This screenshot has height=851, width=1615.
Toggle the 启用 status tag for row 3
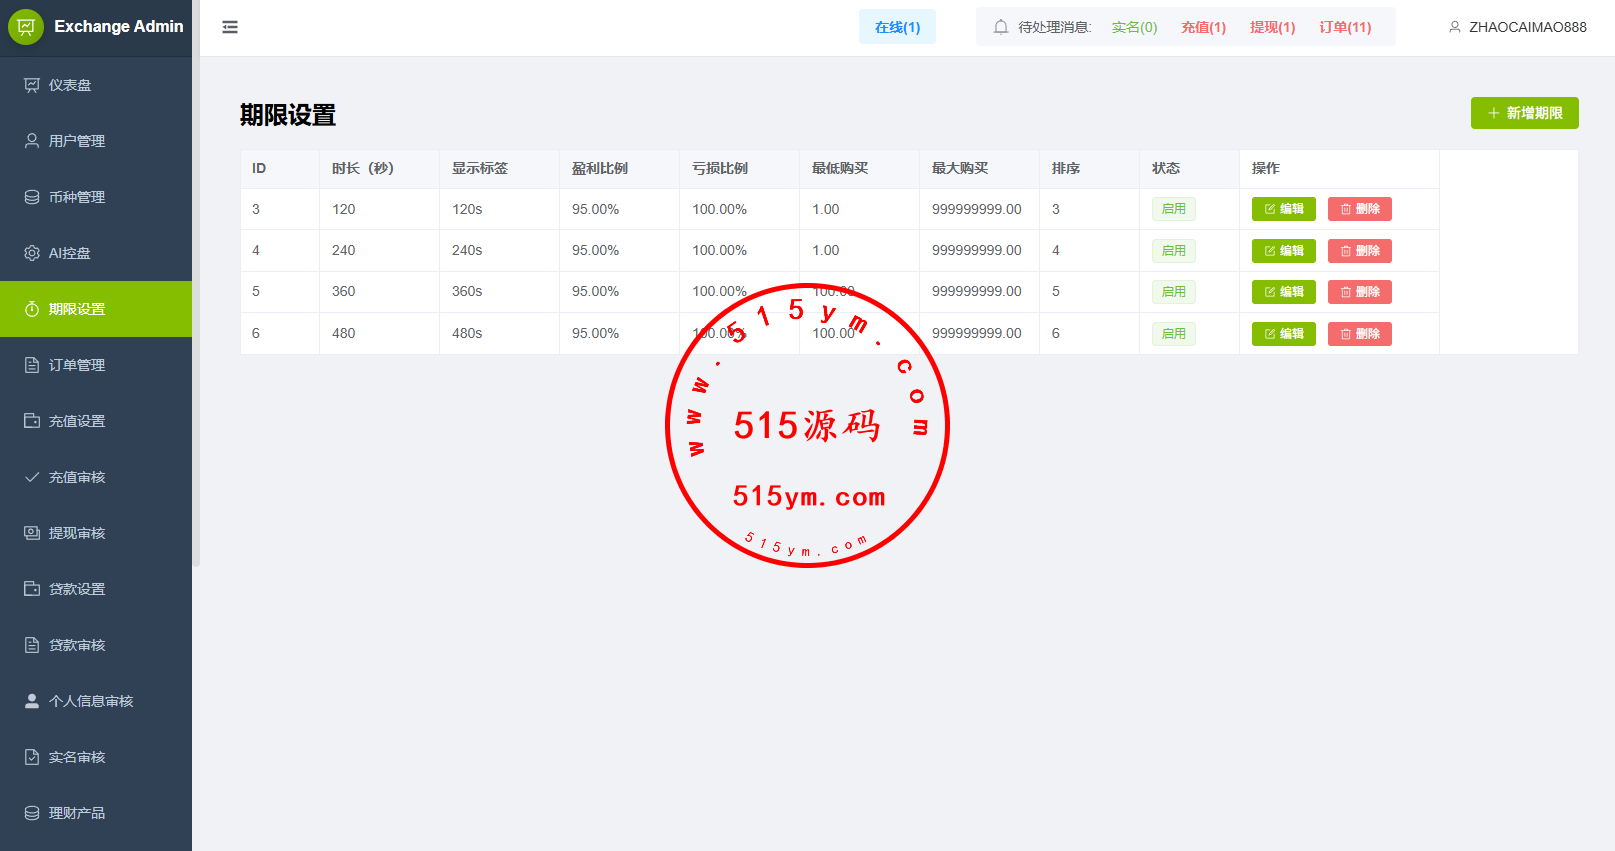click(x=1173, y=209)
